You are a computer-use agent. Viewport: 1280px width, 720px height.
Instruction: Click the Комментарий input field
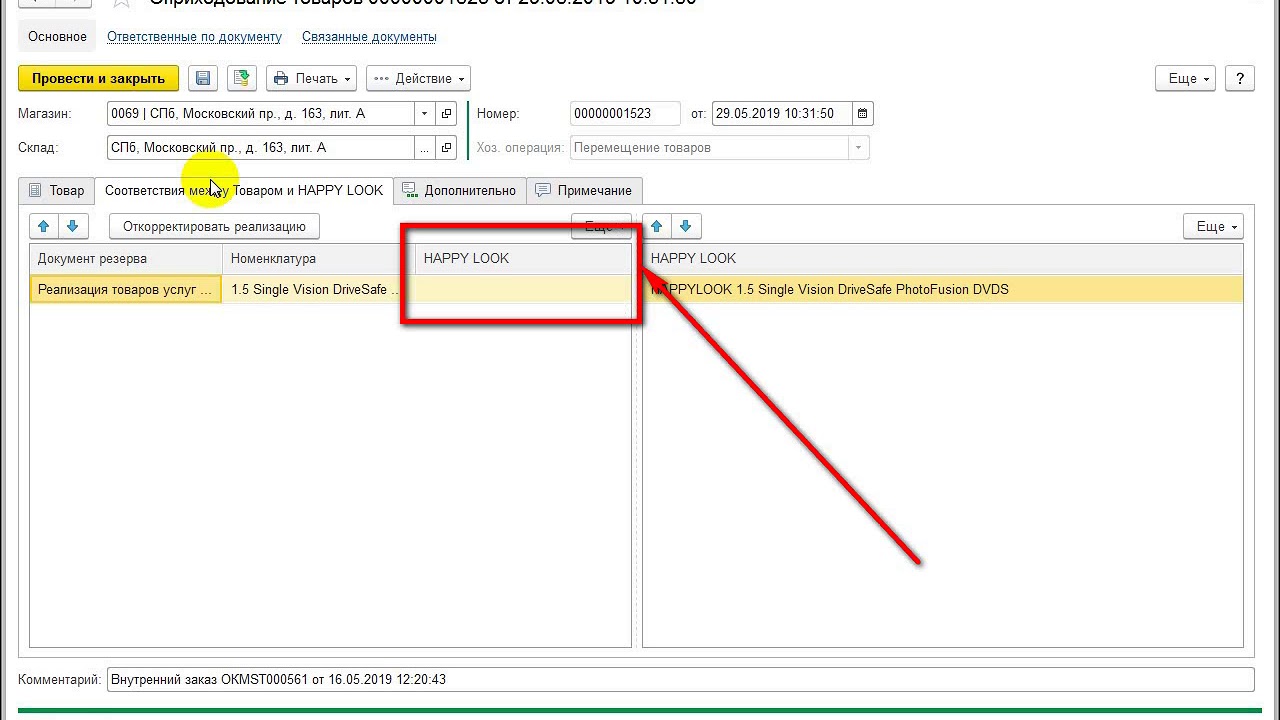point(680,680)
